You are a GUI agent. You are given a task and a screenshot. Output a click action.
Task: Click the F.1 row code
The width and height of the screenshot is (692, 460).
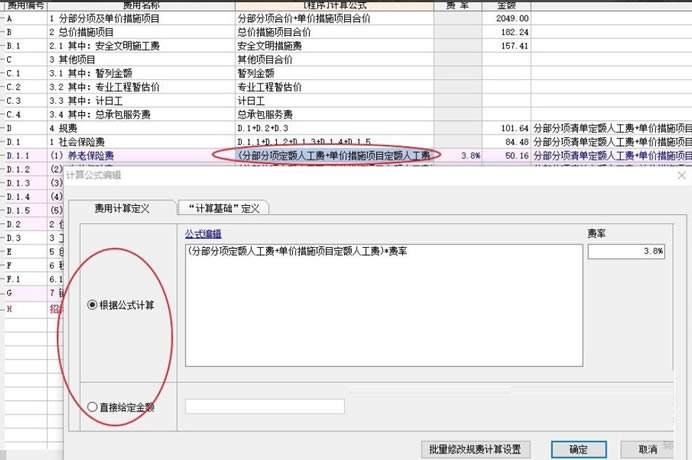14,279
